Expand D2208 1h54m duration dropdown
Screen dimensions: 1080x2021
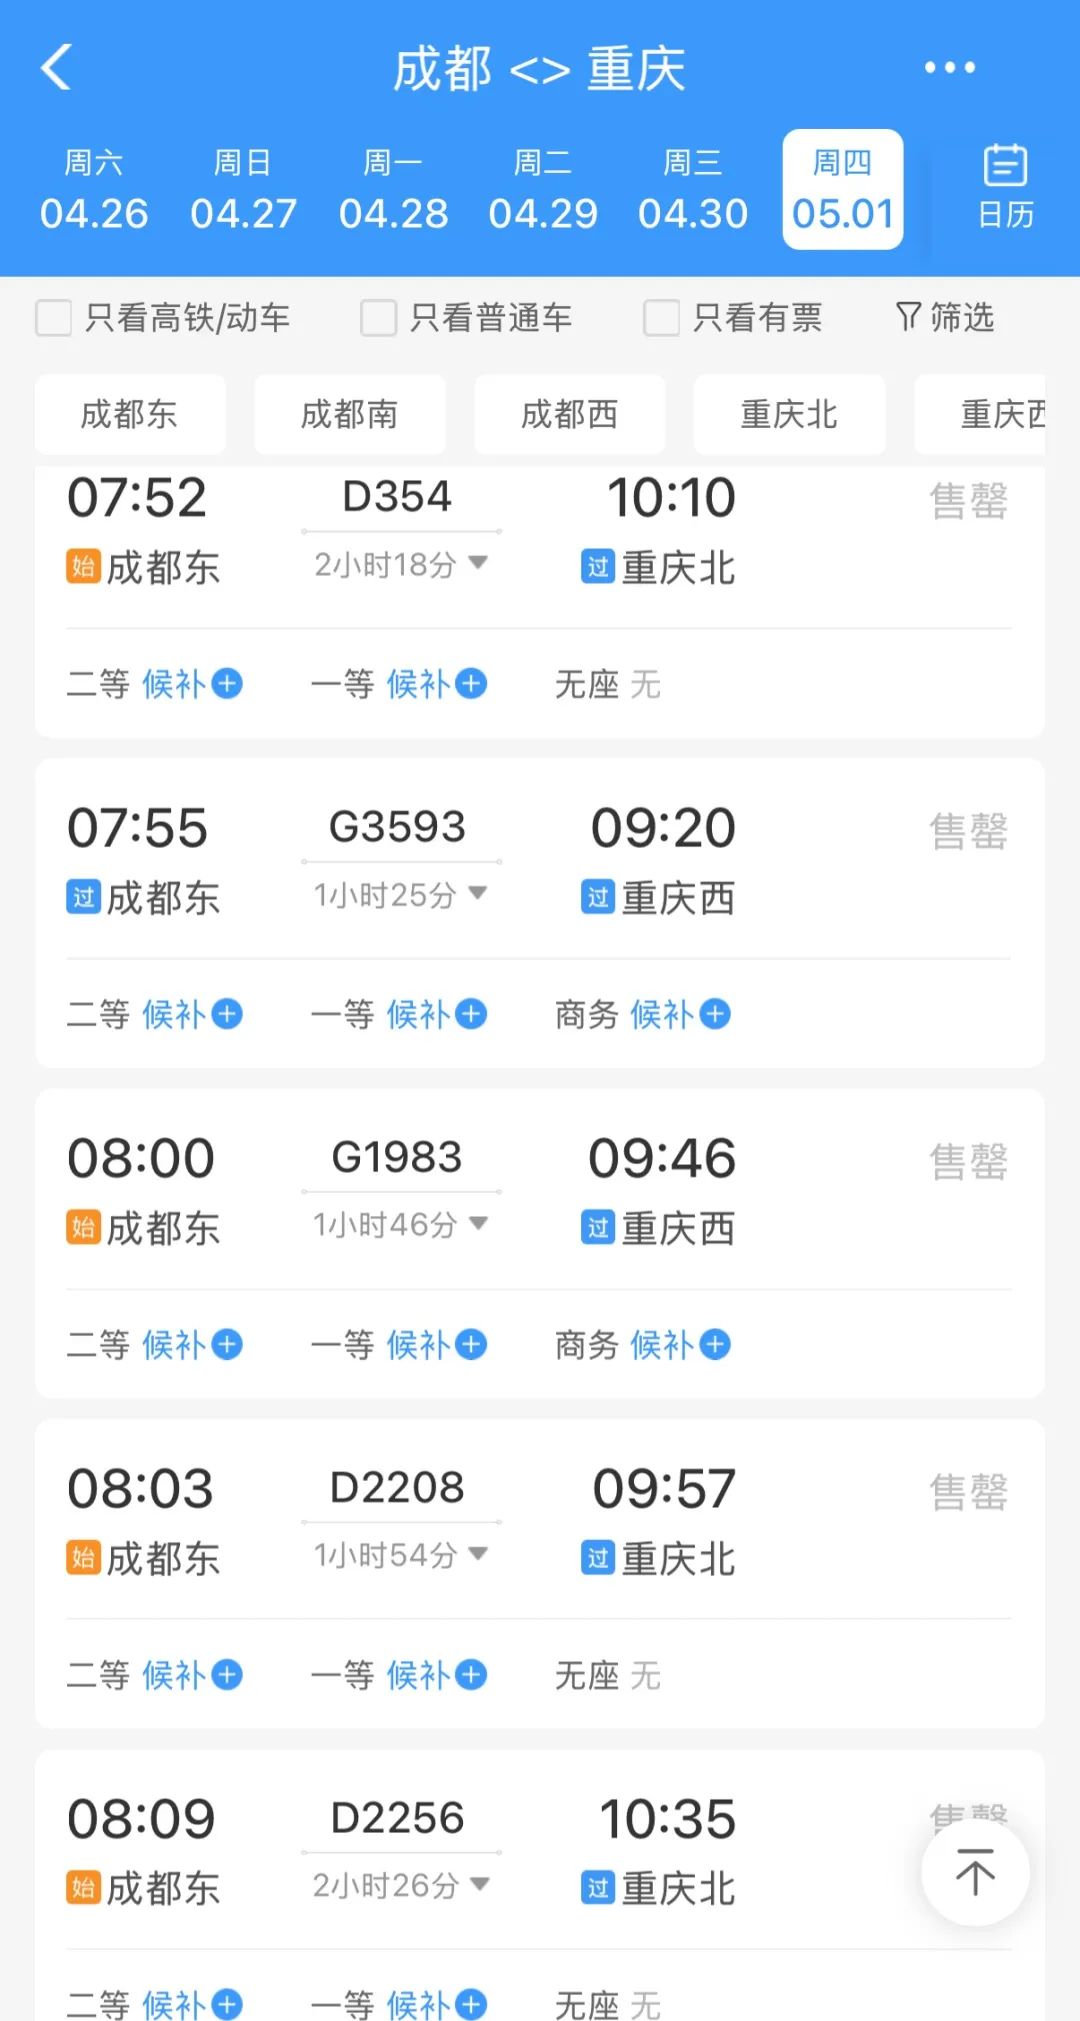[478, 1553]
